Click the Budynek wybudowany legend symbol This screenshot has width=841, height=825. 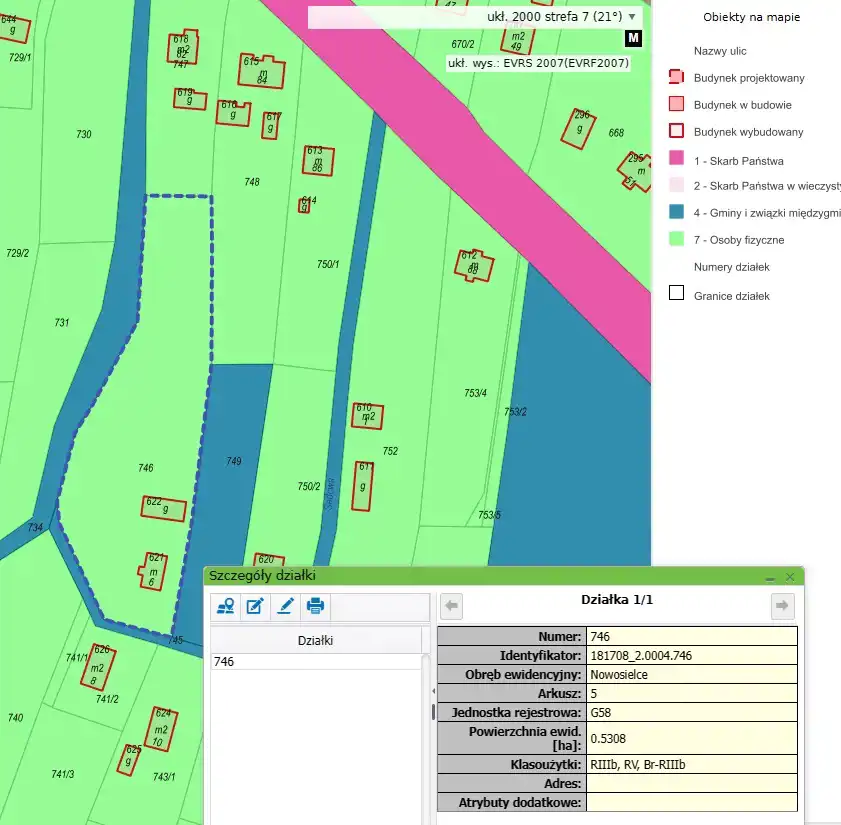pyautogui.click(x=677, y=131)
